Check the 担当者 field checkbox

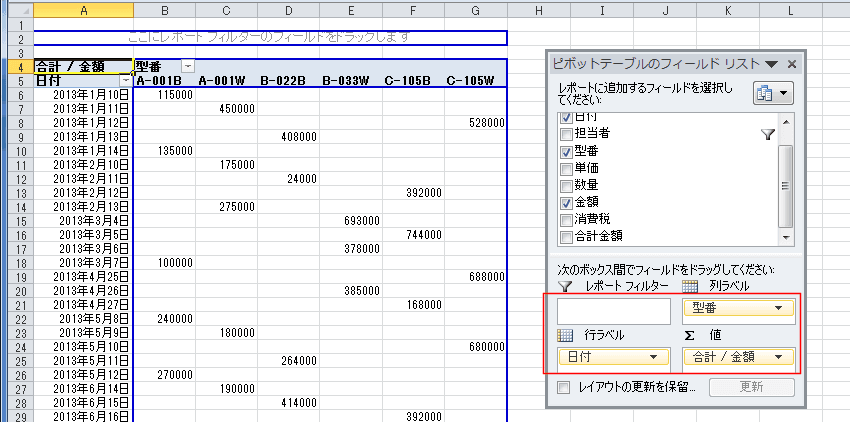[566, 133]
